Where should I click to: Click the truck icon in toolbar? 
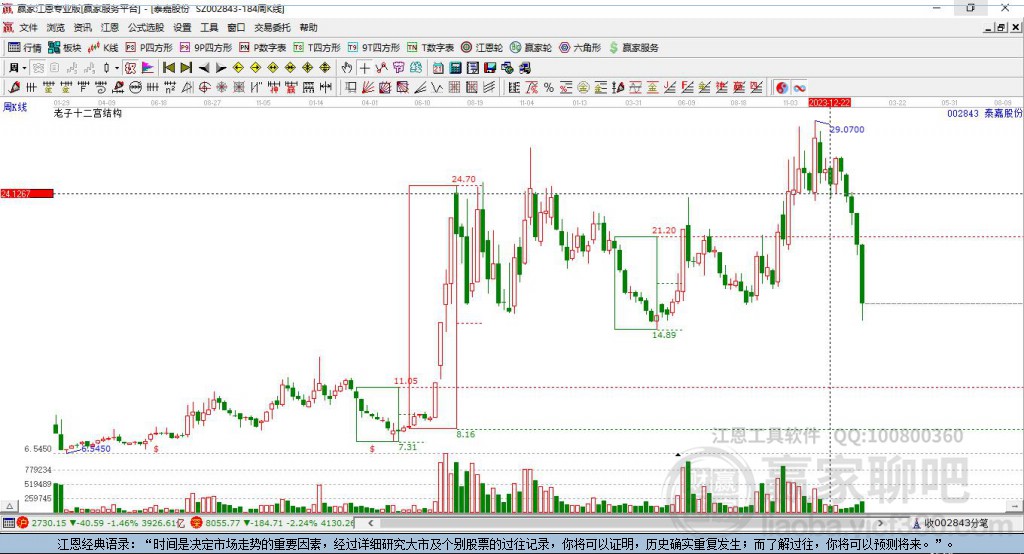coord(524,68)
